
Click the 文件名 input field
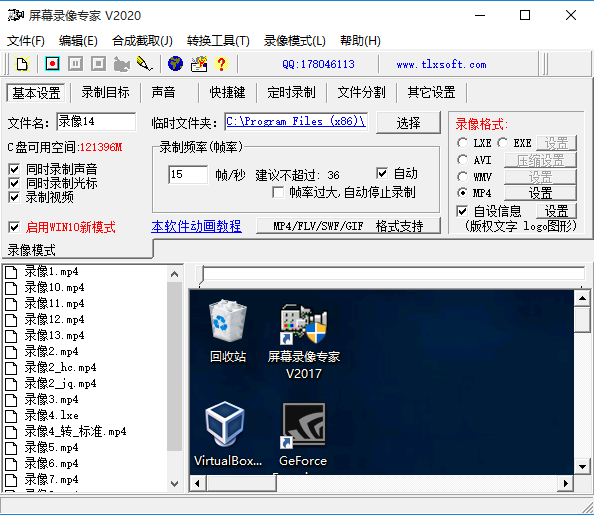(96, 122)
